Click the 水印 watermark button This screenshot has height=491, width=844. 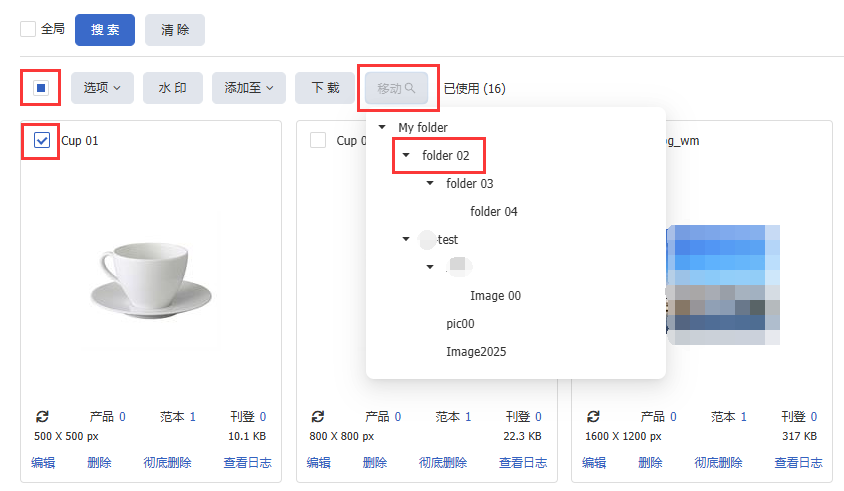pos(173,88)
